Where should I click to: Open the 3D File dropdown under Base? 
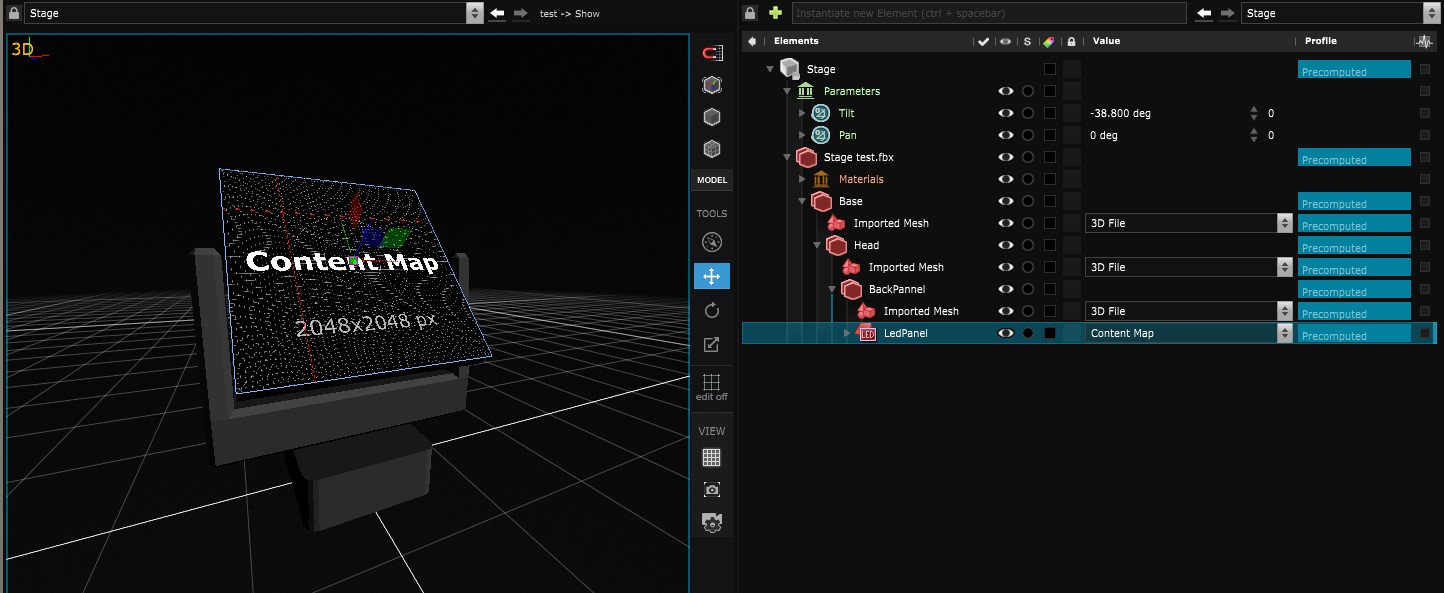coord(1189,223)
